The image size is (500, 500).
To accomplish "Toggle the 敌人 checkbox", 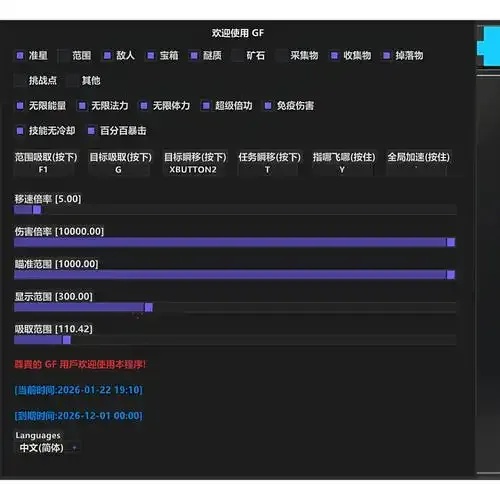I will click(107, 55).
